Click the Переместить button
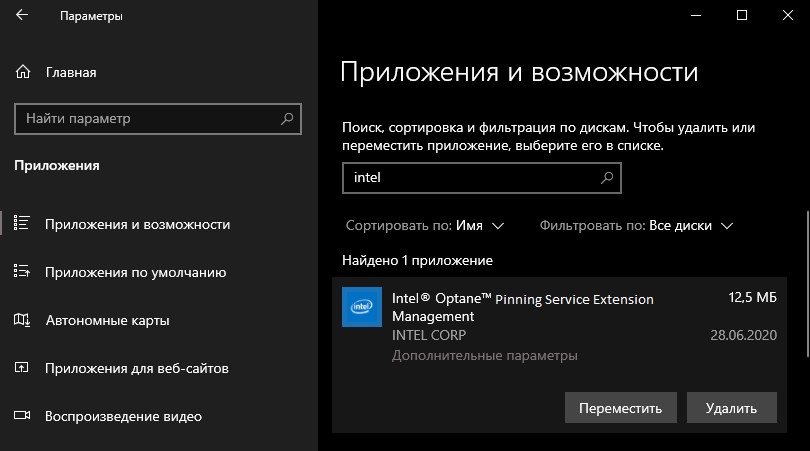The height and width of the screenshot is (451, 810). coord(620,408)
